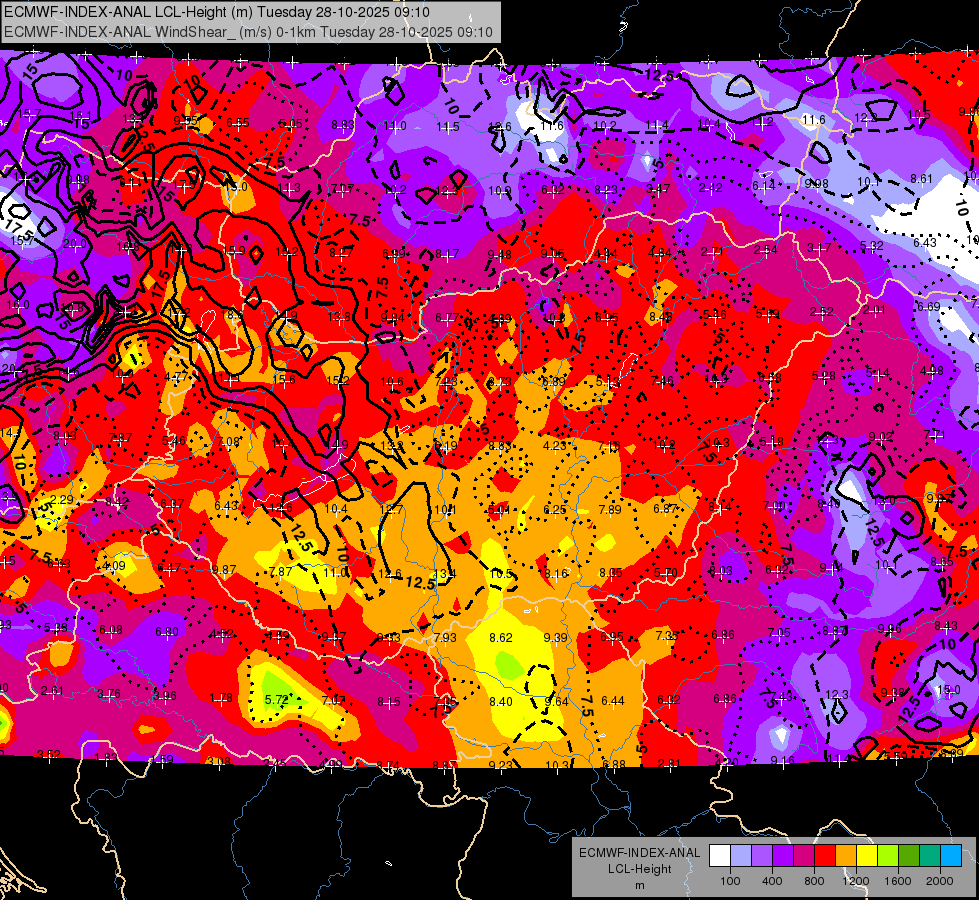Image resolution: width=979 pixels, height=900 pixels.
Task: Click the legend tick label 2000
Action: click(940, 881)
